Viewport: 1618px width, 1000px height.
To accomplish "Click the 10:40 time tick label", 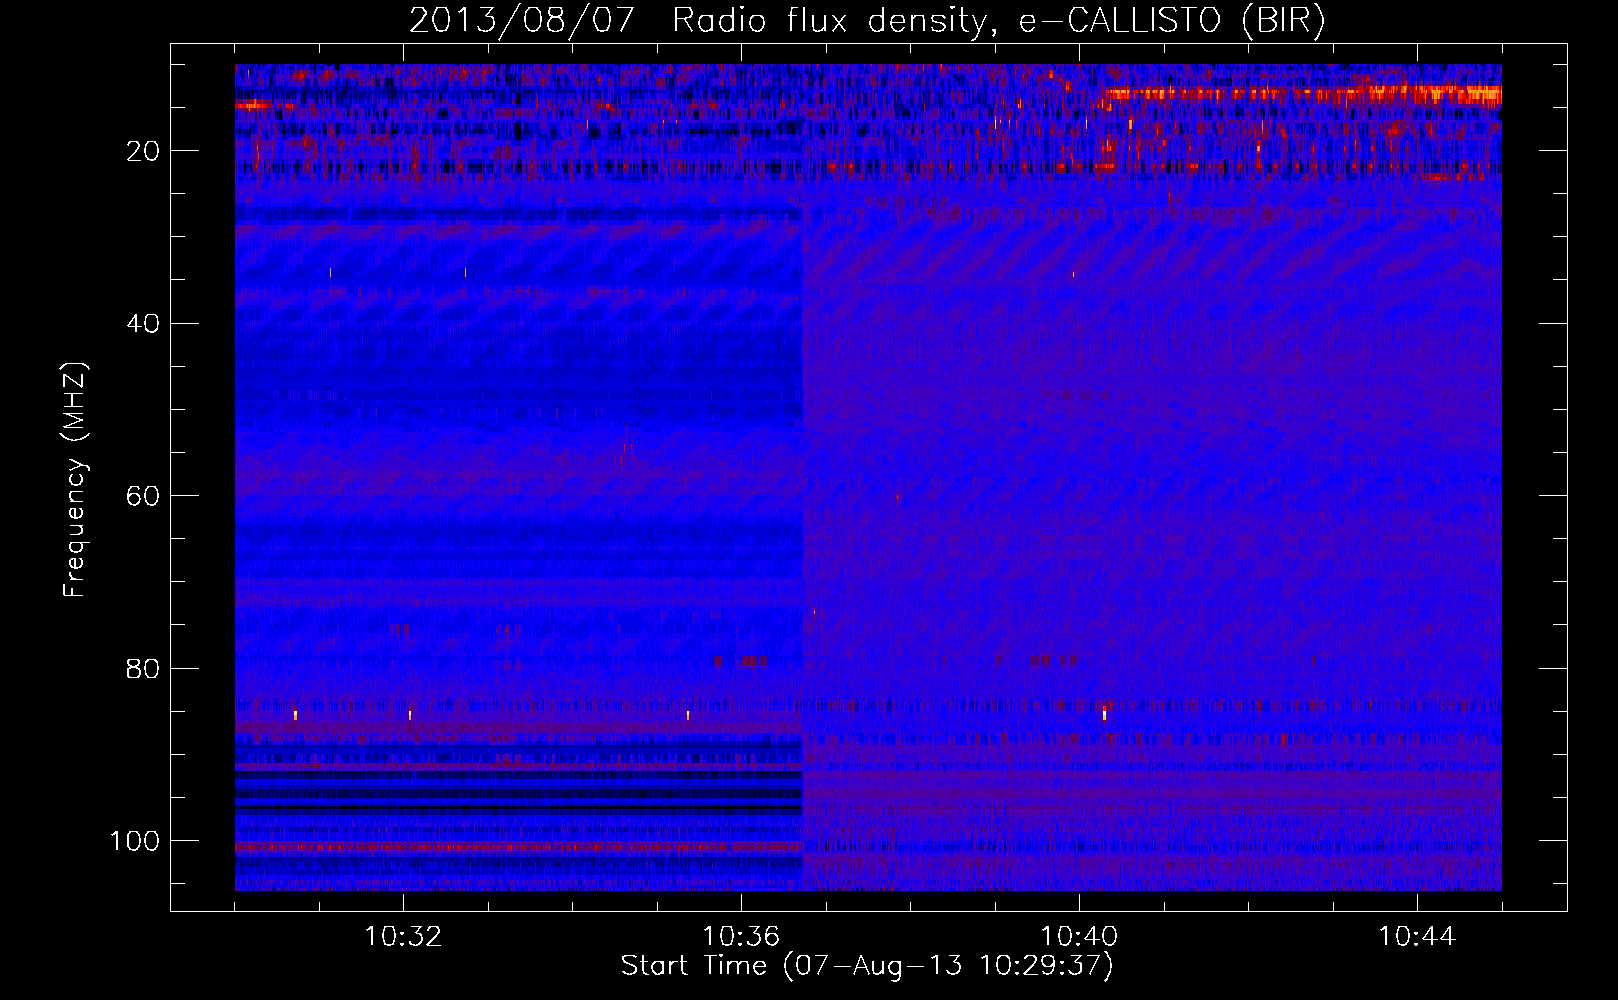I will tap(1079, 937).
